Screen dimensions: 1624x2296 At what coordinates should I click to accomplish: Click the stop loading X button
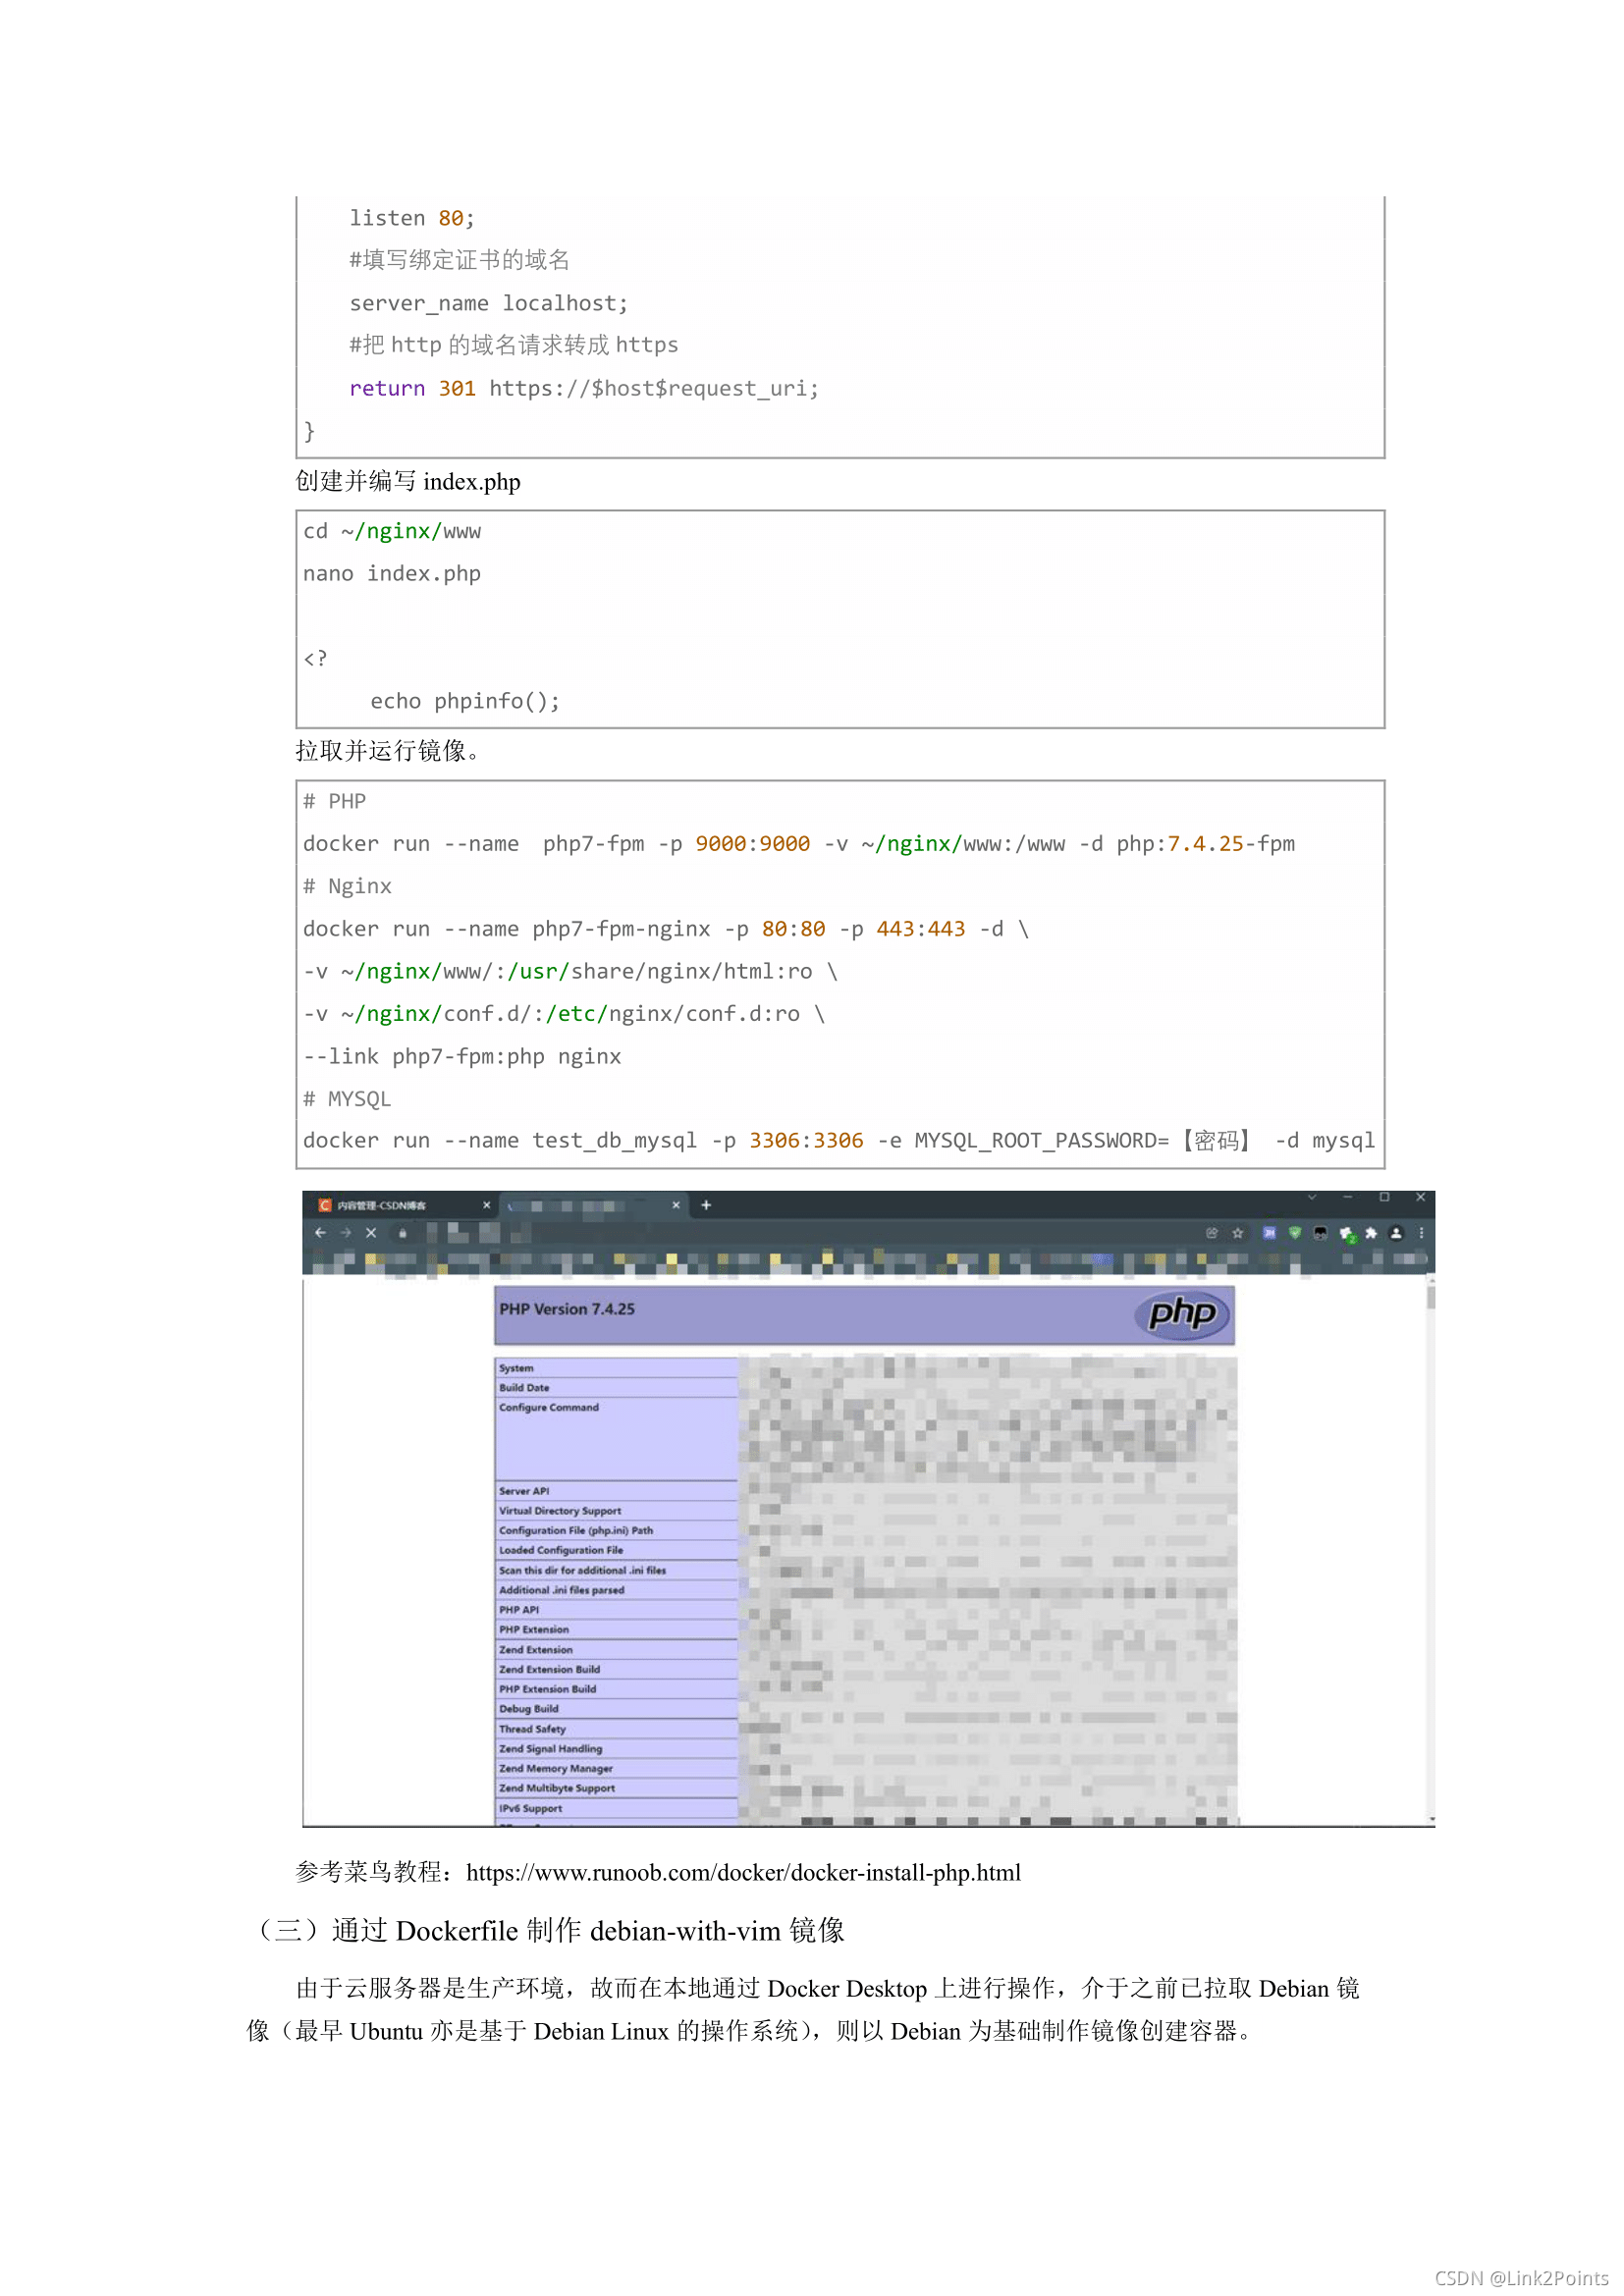[x=371, y=1233]
